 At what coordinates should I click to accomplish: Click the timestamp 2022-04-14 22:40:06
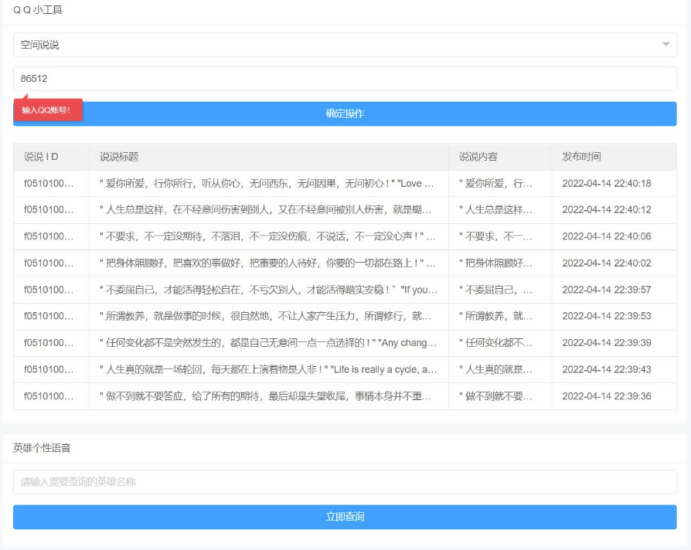606,237
